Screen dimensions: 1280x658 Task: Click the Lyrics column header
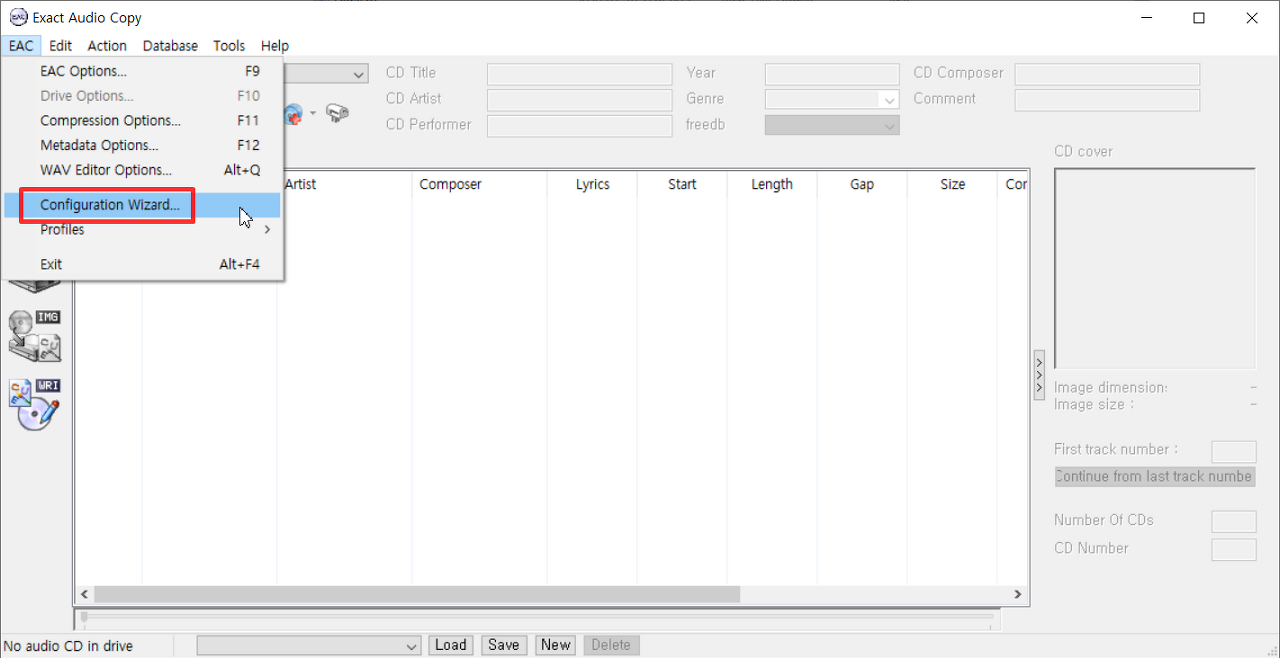592,184
